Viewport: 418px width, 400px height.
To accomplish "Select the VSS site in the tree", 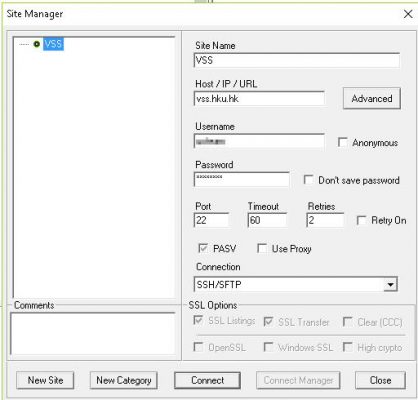I will [53, 44].
